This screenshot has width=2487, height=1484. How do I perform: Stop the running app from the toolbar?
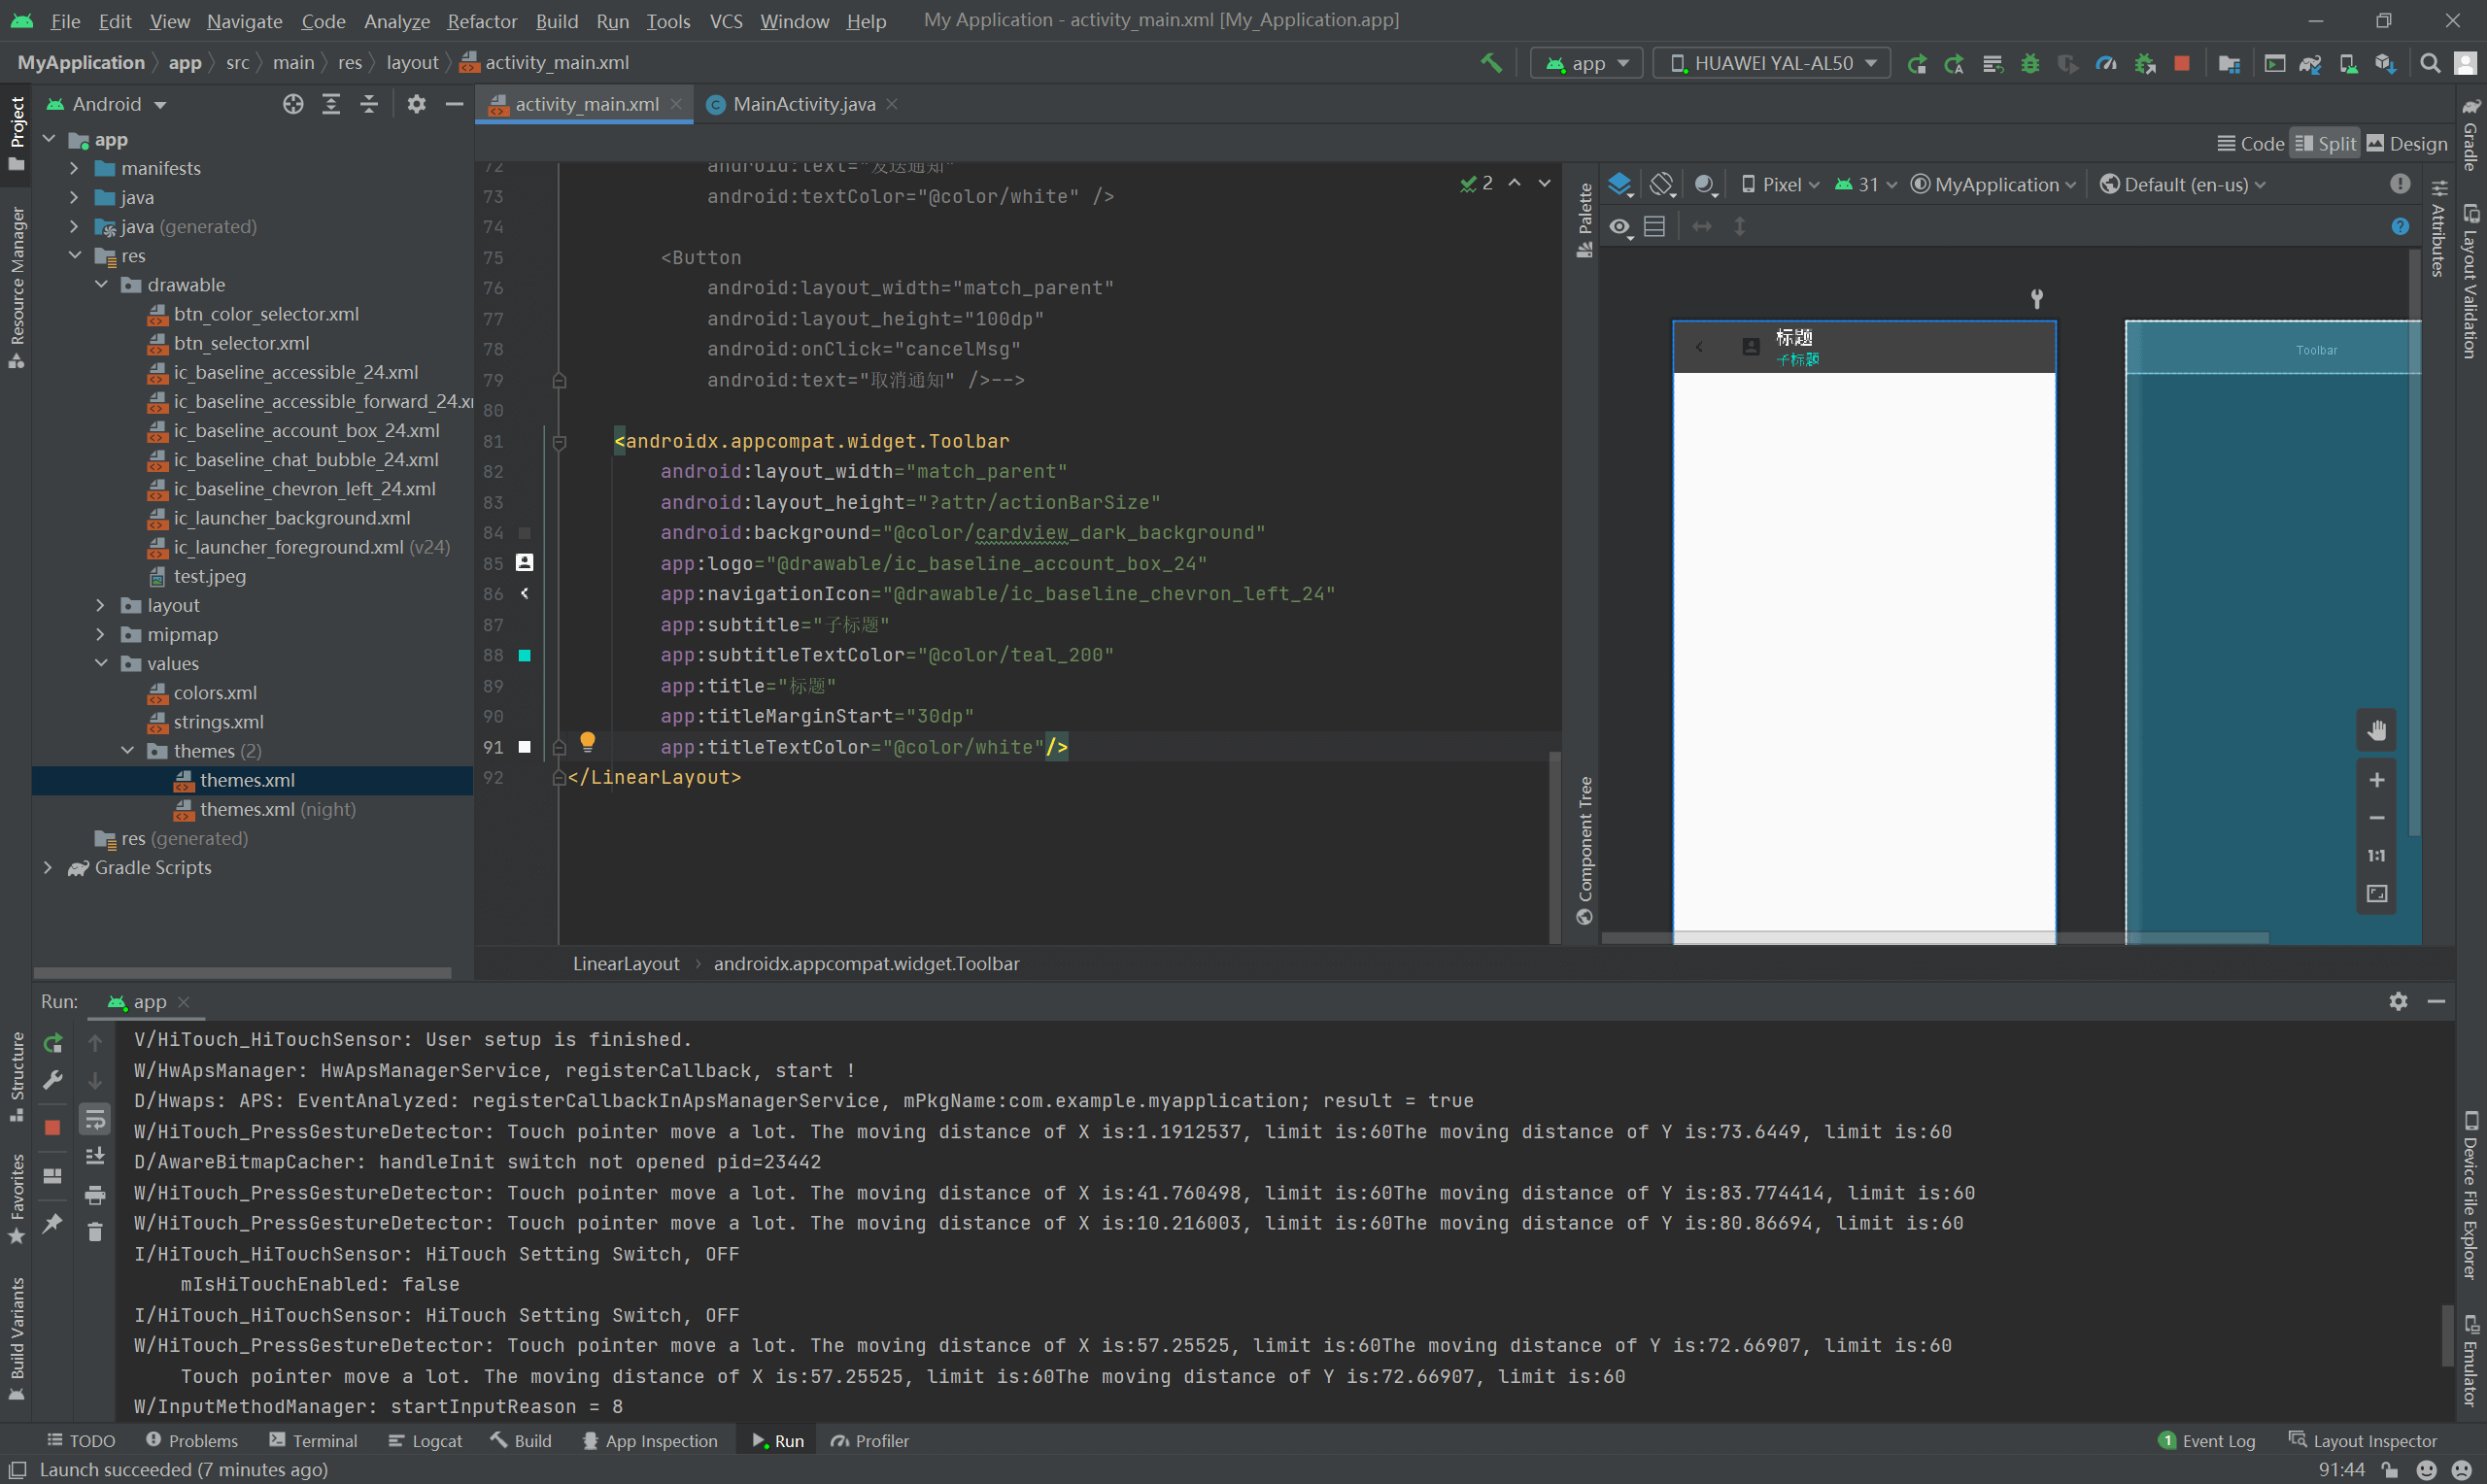(2182, 63)
